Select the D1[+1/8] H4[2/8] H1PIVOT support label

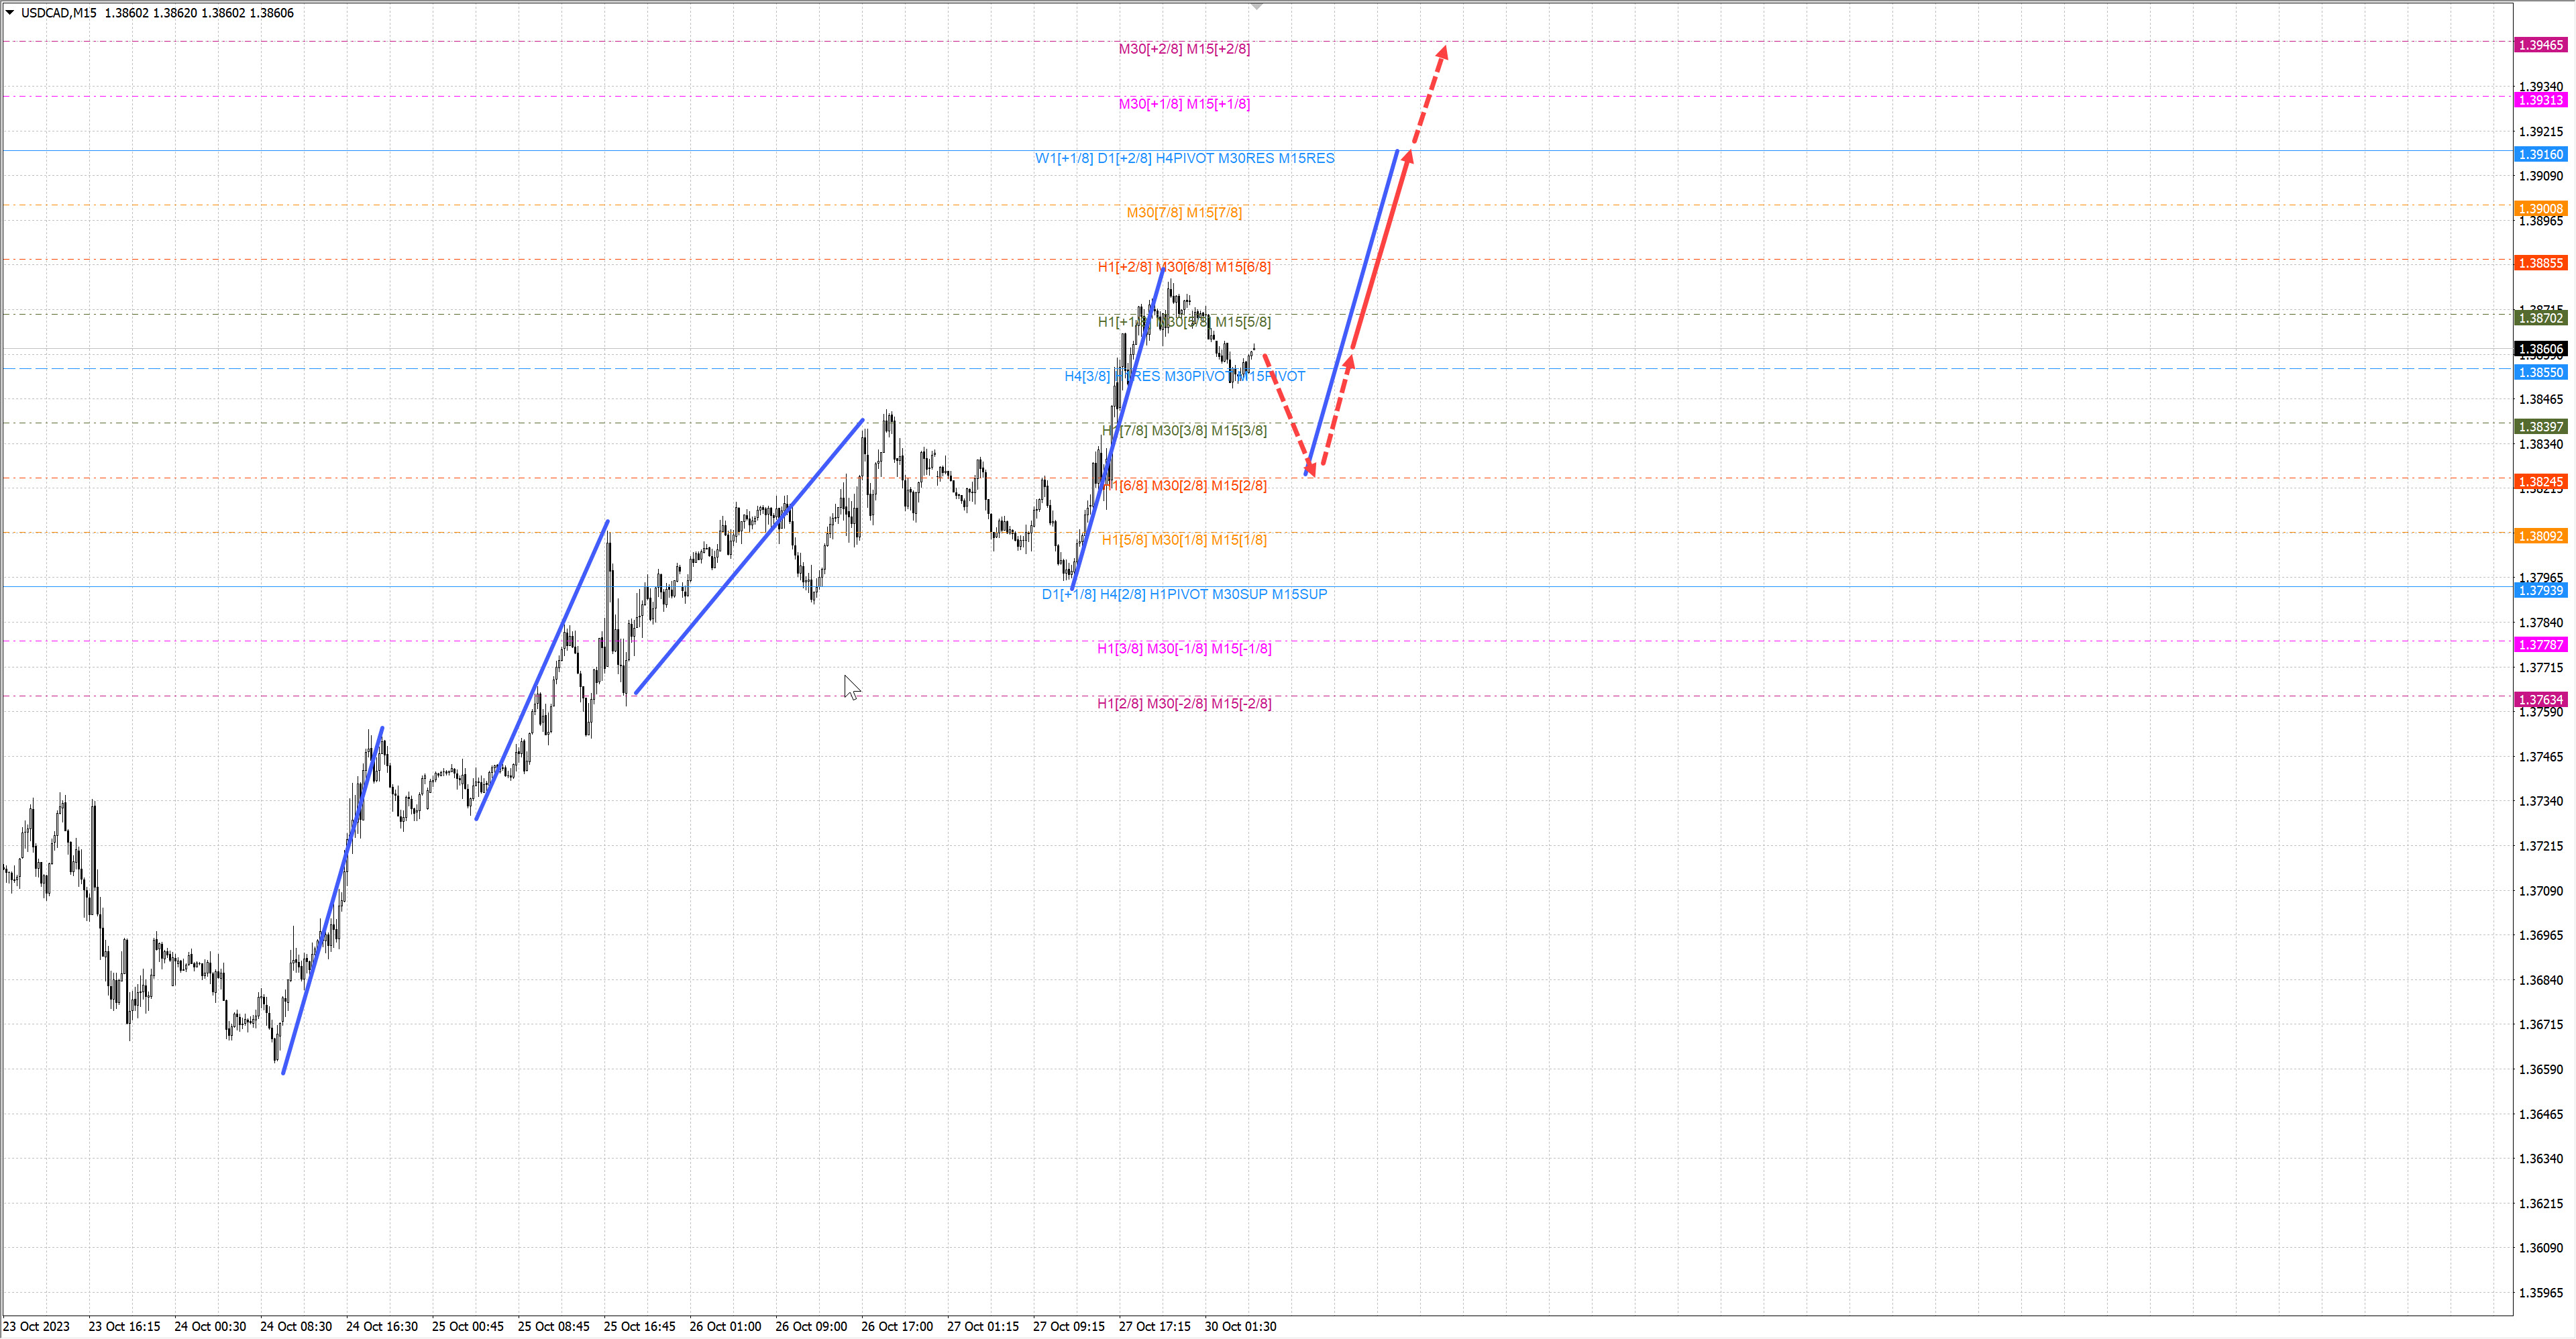coord(1184,594)
